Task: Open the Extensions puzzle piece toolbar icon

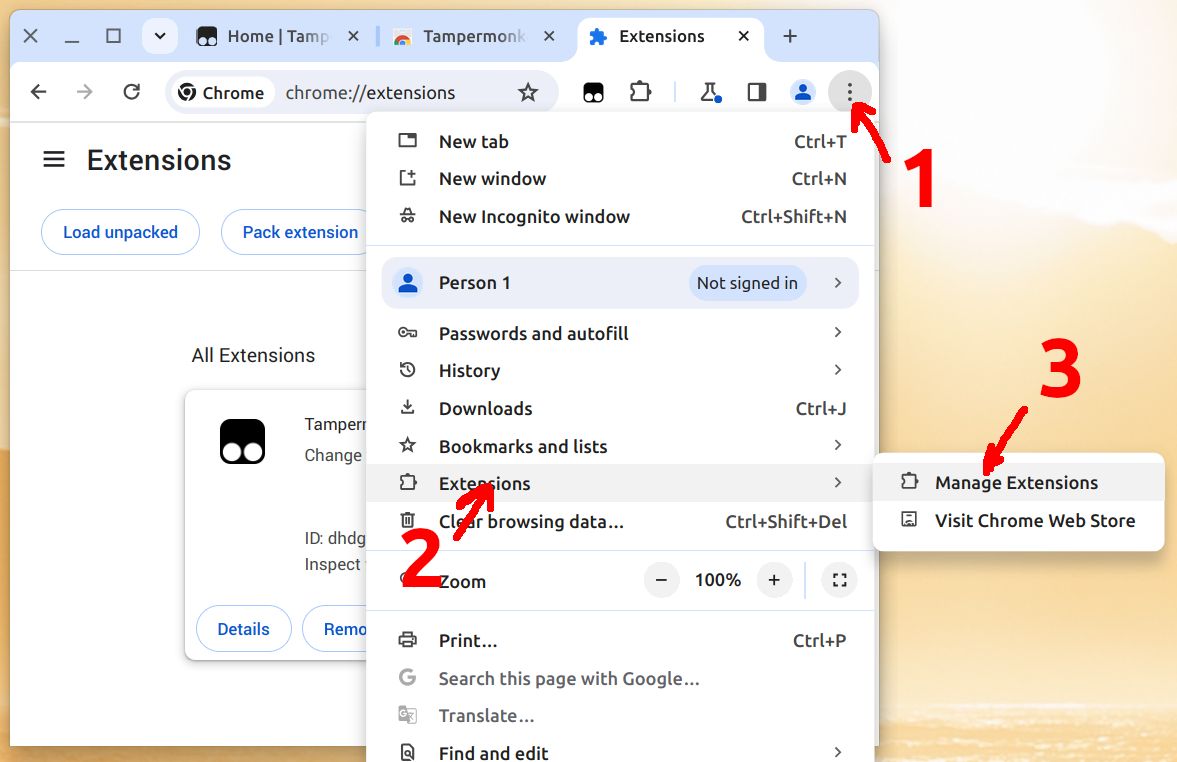Action: pos(640,91)
